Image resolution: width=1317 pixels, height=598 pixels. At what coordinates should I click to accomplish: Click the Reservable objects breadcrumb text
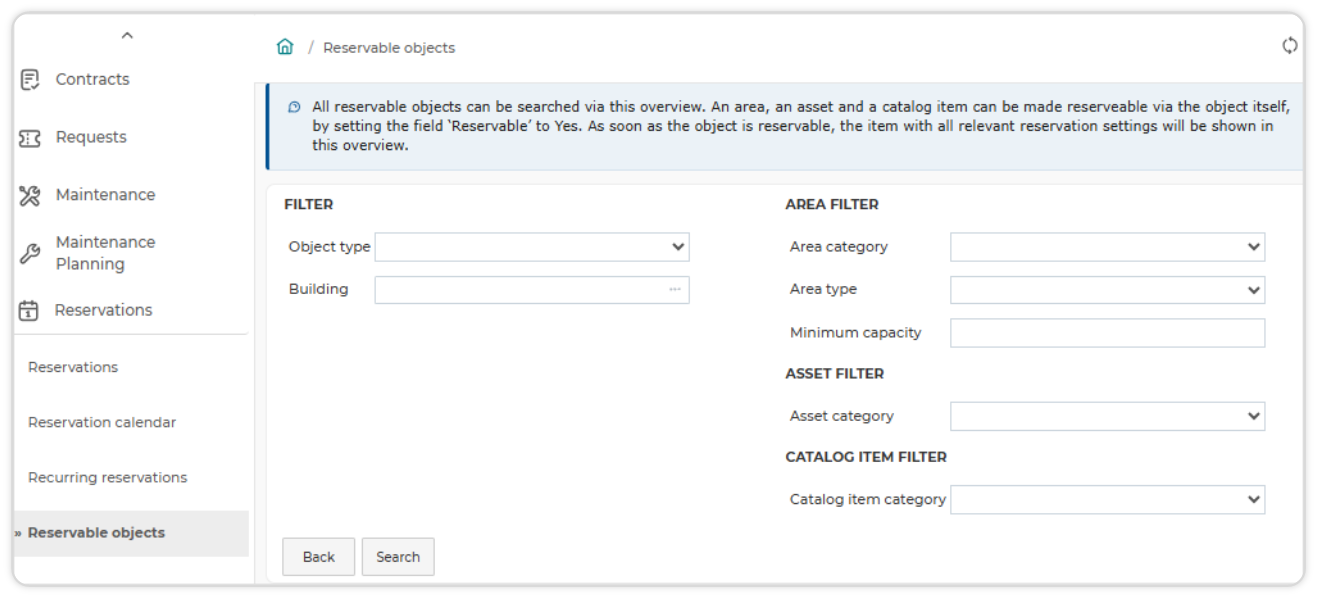click(389, 48)
